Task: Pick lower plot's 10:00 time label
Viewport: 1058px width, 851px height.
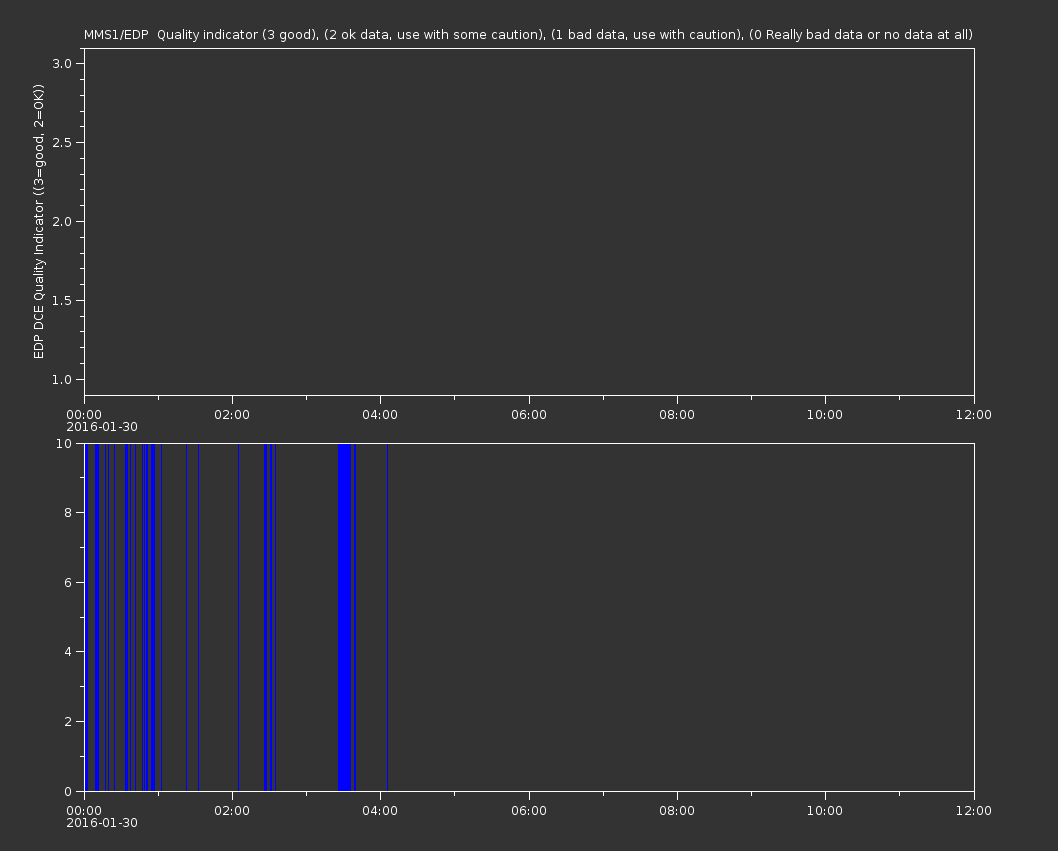Action: 825,810
